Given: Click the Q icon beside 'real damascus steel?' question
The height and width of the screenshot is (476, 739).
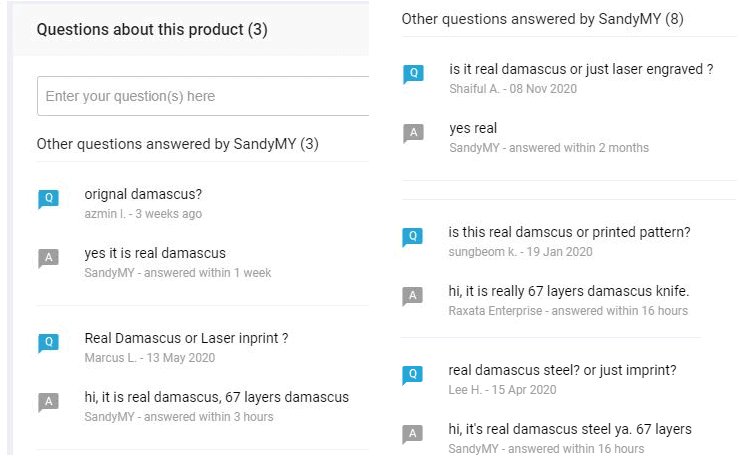Looking at the screenshot, I should (412, 375).
